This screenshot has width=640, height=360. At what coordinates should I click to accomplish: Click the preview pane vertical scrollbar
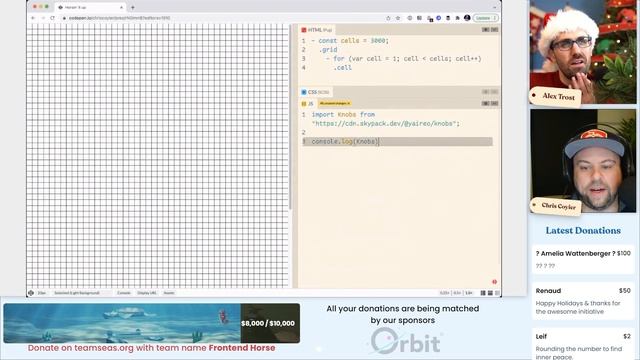[x=290, y=118]
